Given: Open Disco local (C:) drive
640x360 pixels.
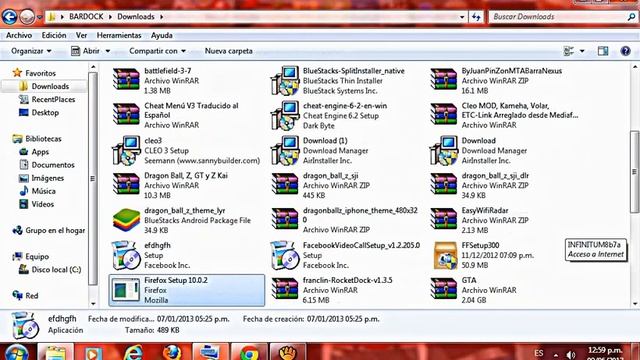Looking at the screenshot, I should click(x=56, y=269).
